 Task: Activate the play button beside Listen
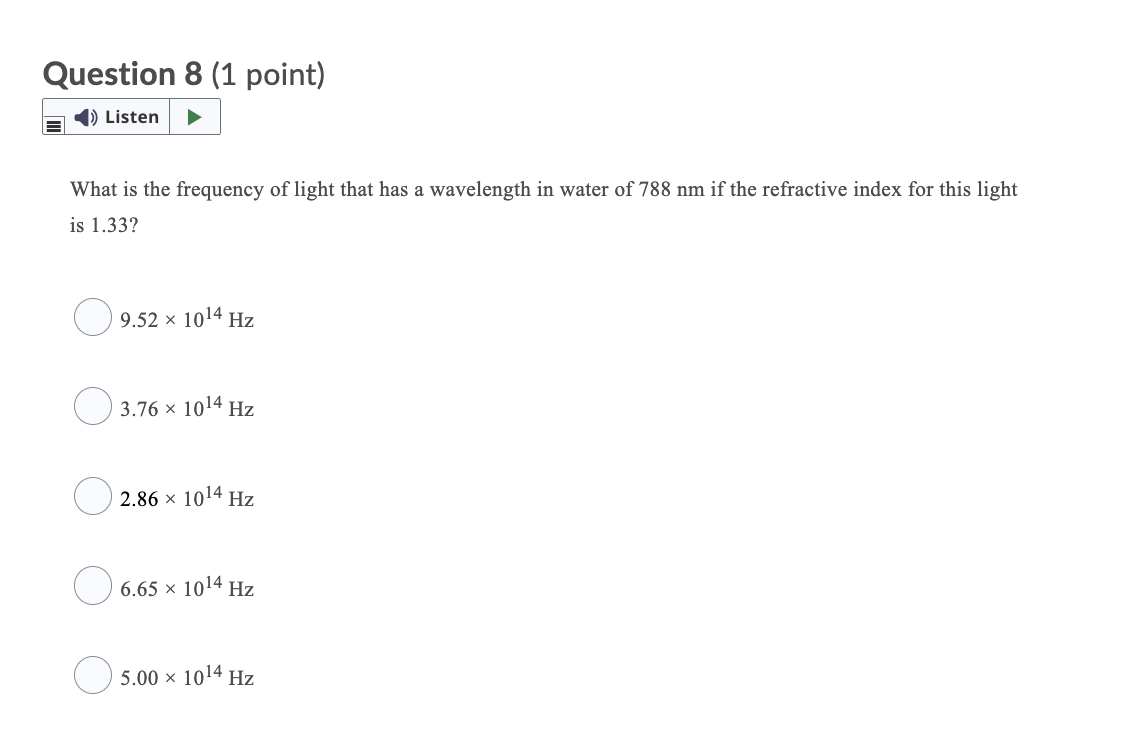(x=196, y=117)
